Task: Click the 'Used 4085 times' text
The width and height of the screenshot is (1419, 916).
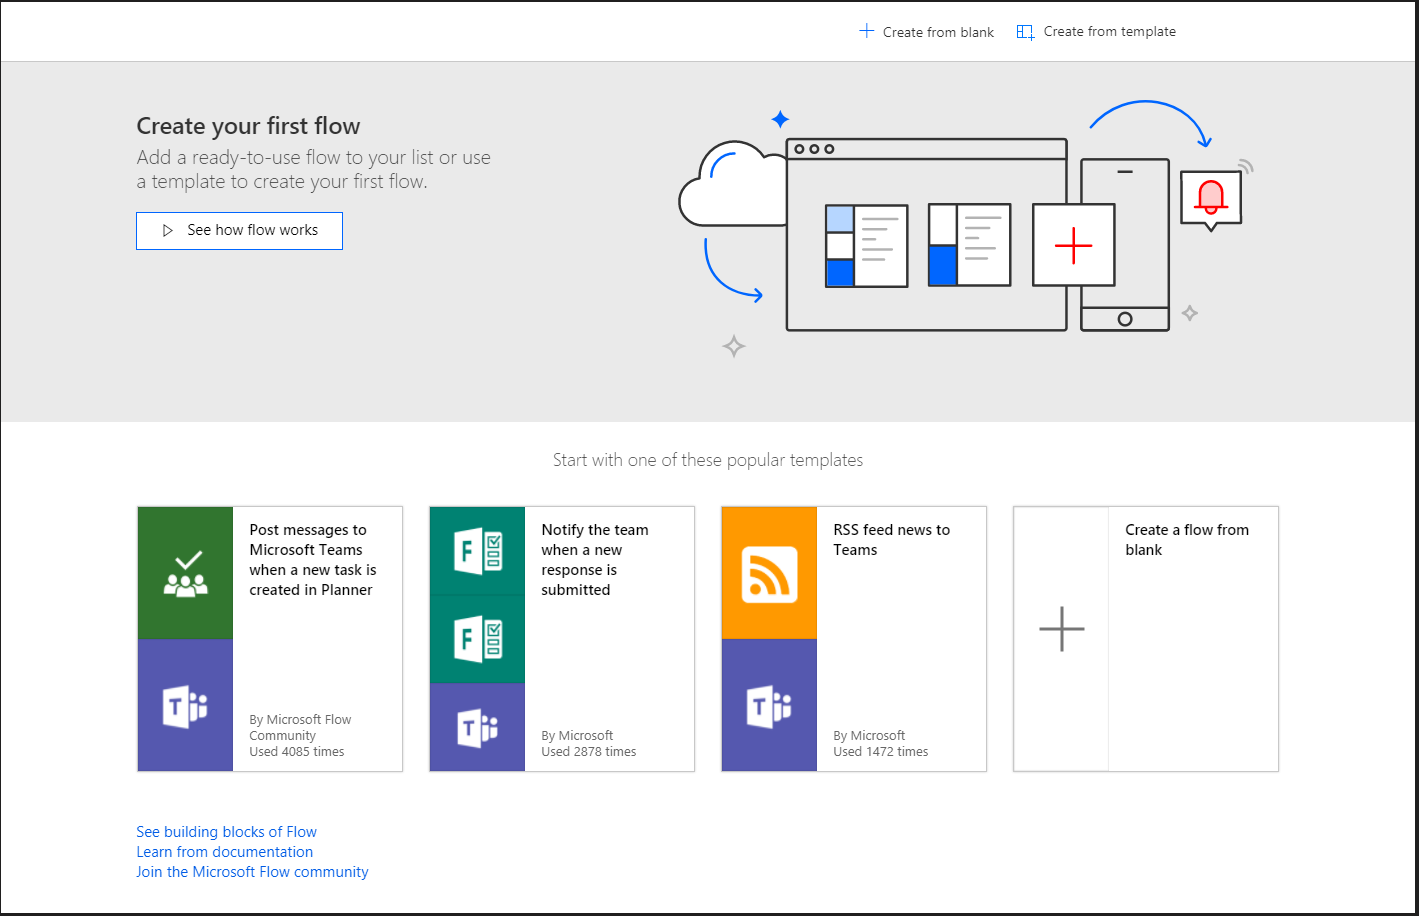Action: 297,752
